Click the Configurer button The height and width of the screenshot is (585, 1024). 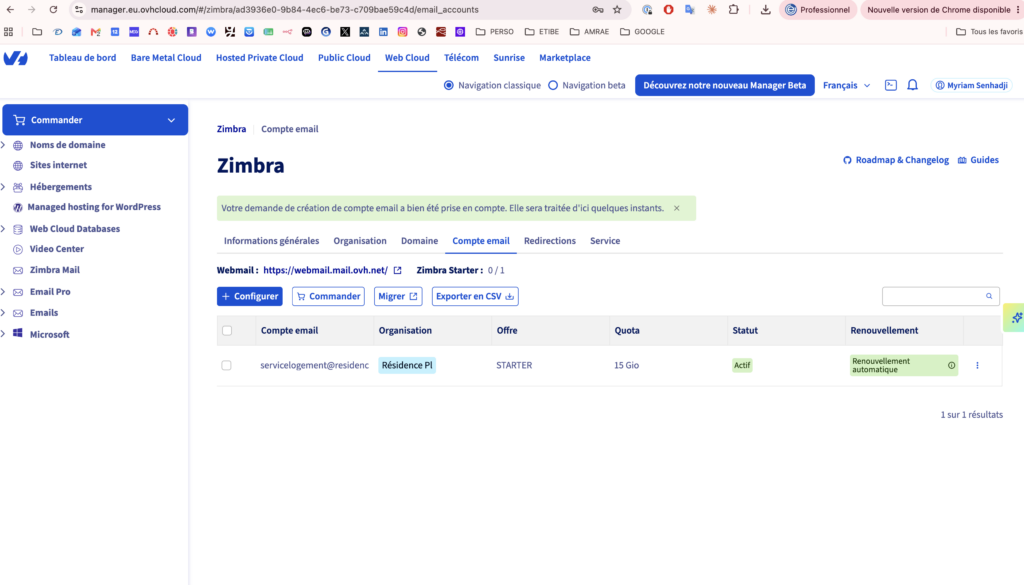[x=249, y=296]
